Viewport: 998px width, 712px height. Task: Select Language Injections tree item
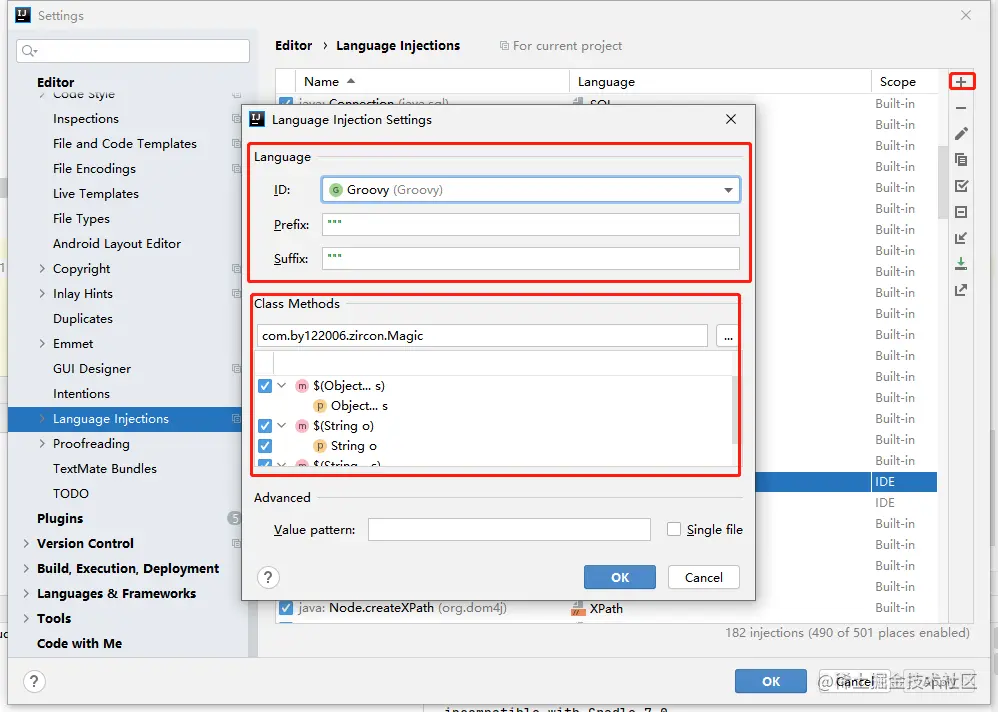click(x=125, y=419)
